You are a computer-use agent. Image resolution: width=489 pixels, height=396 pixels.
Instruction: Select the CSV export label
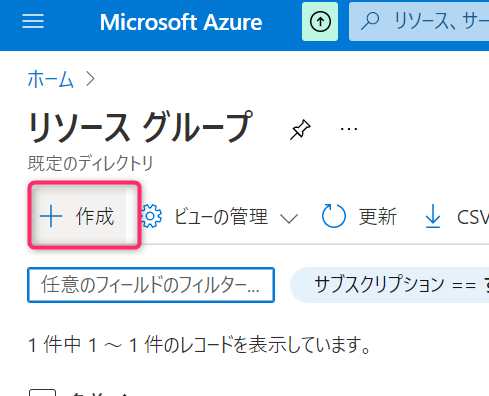coord(473,217)
